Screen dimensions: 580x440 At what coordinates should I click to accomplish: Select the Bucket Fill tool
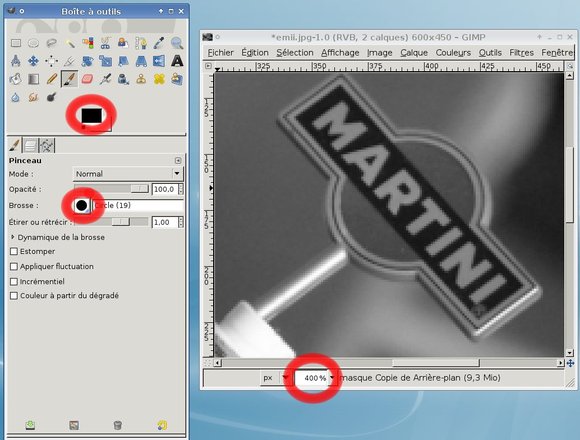16,79
